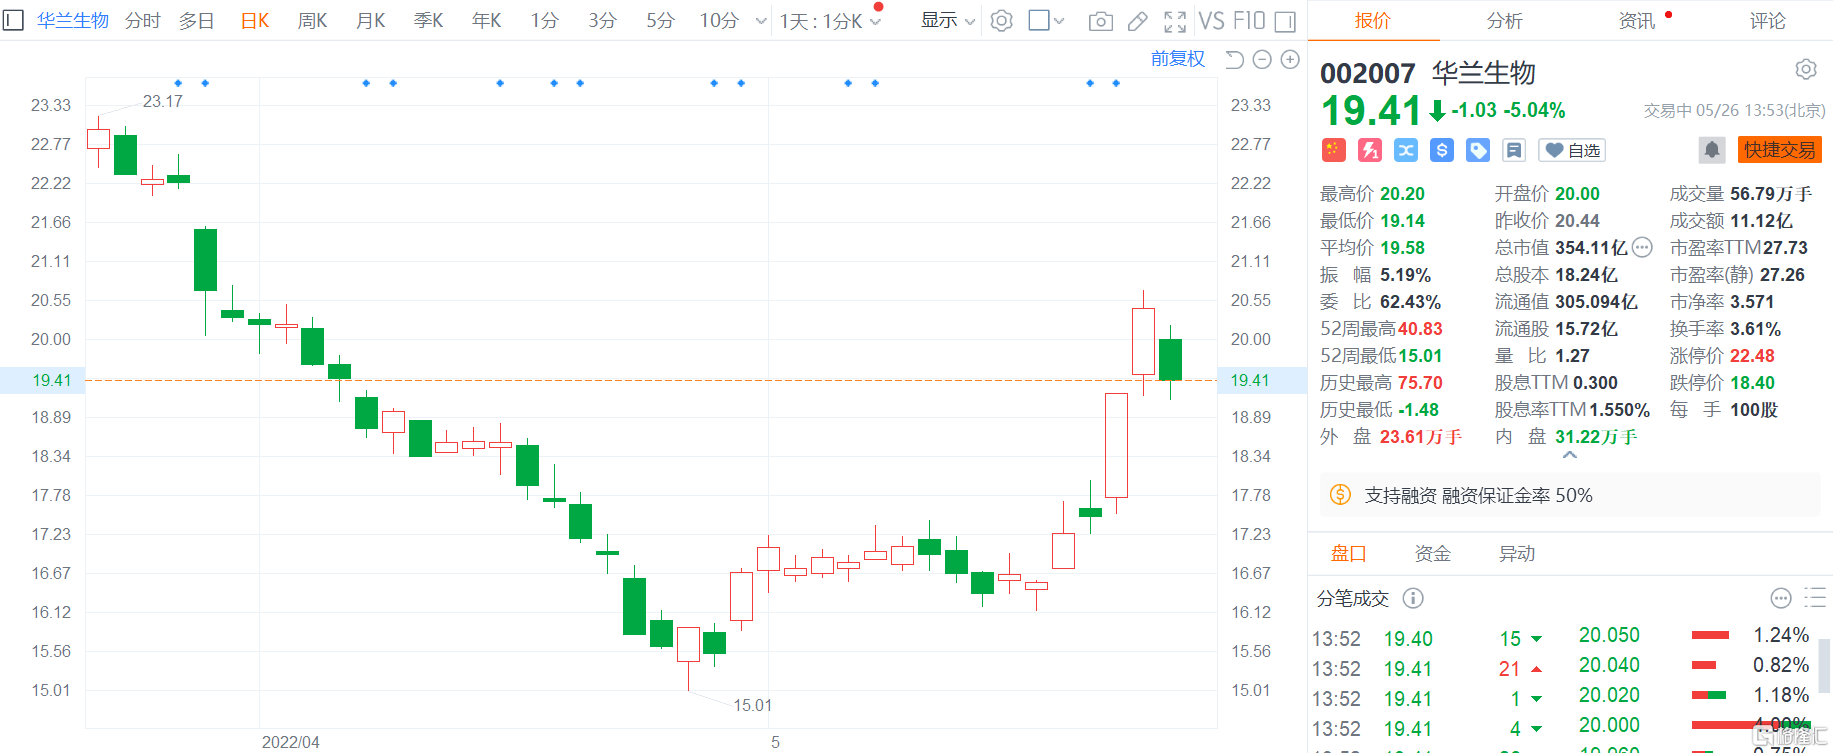The image size is (1834, 753).
Task: Select 周K weekly candlestick tab
Action: (x=313, y=21)
